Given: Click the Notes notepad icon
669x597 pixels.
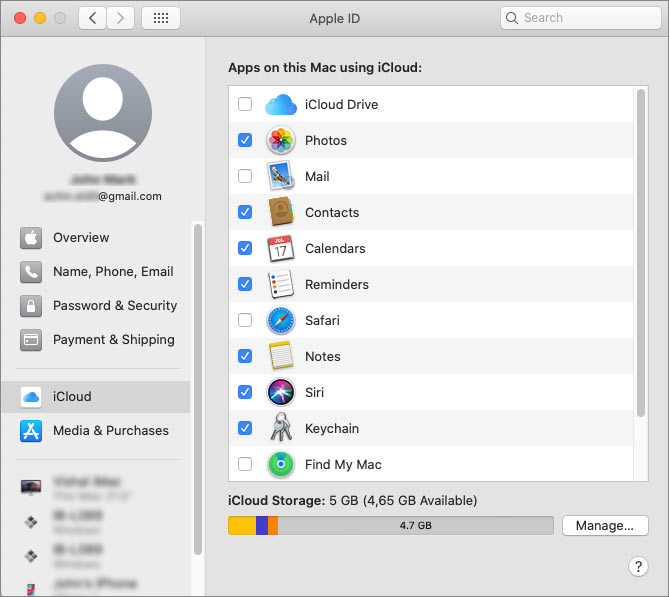Looking at the screenshot, I should tap(281, 356).
